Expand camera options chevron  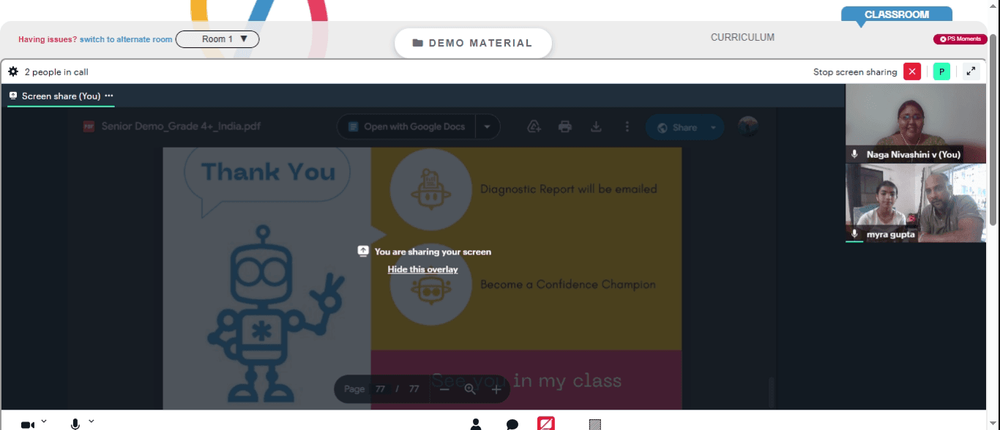pos(43,421)
